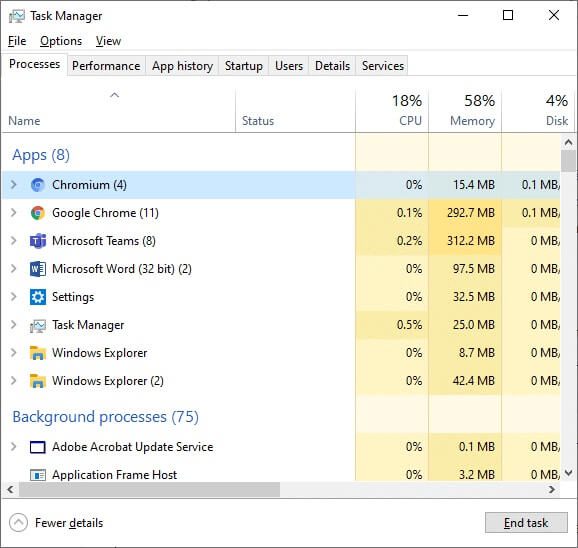Screen dimensions: 578x548
Task: Click the horizontal scrollbar left arrow
Action: (x=10, y=489)
